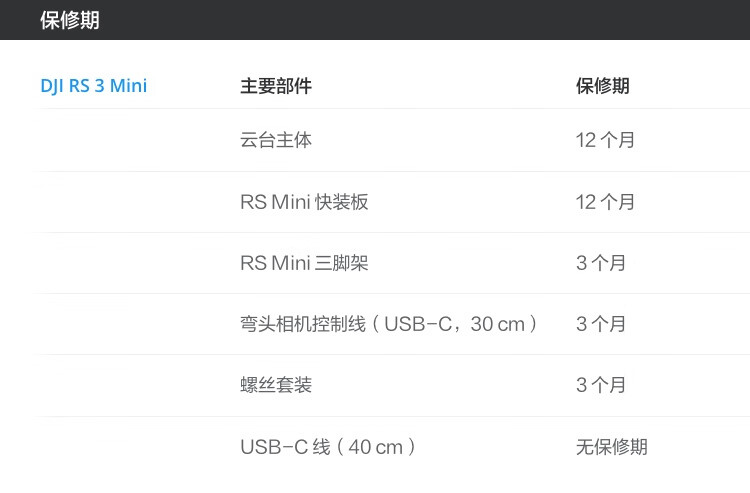Click 3 个月 warranty beside RS Mini 三脚架

pos(601,263)
